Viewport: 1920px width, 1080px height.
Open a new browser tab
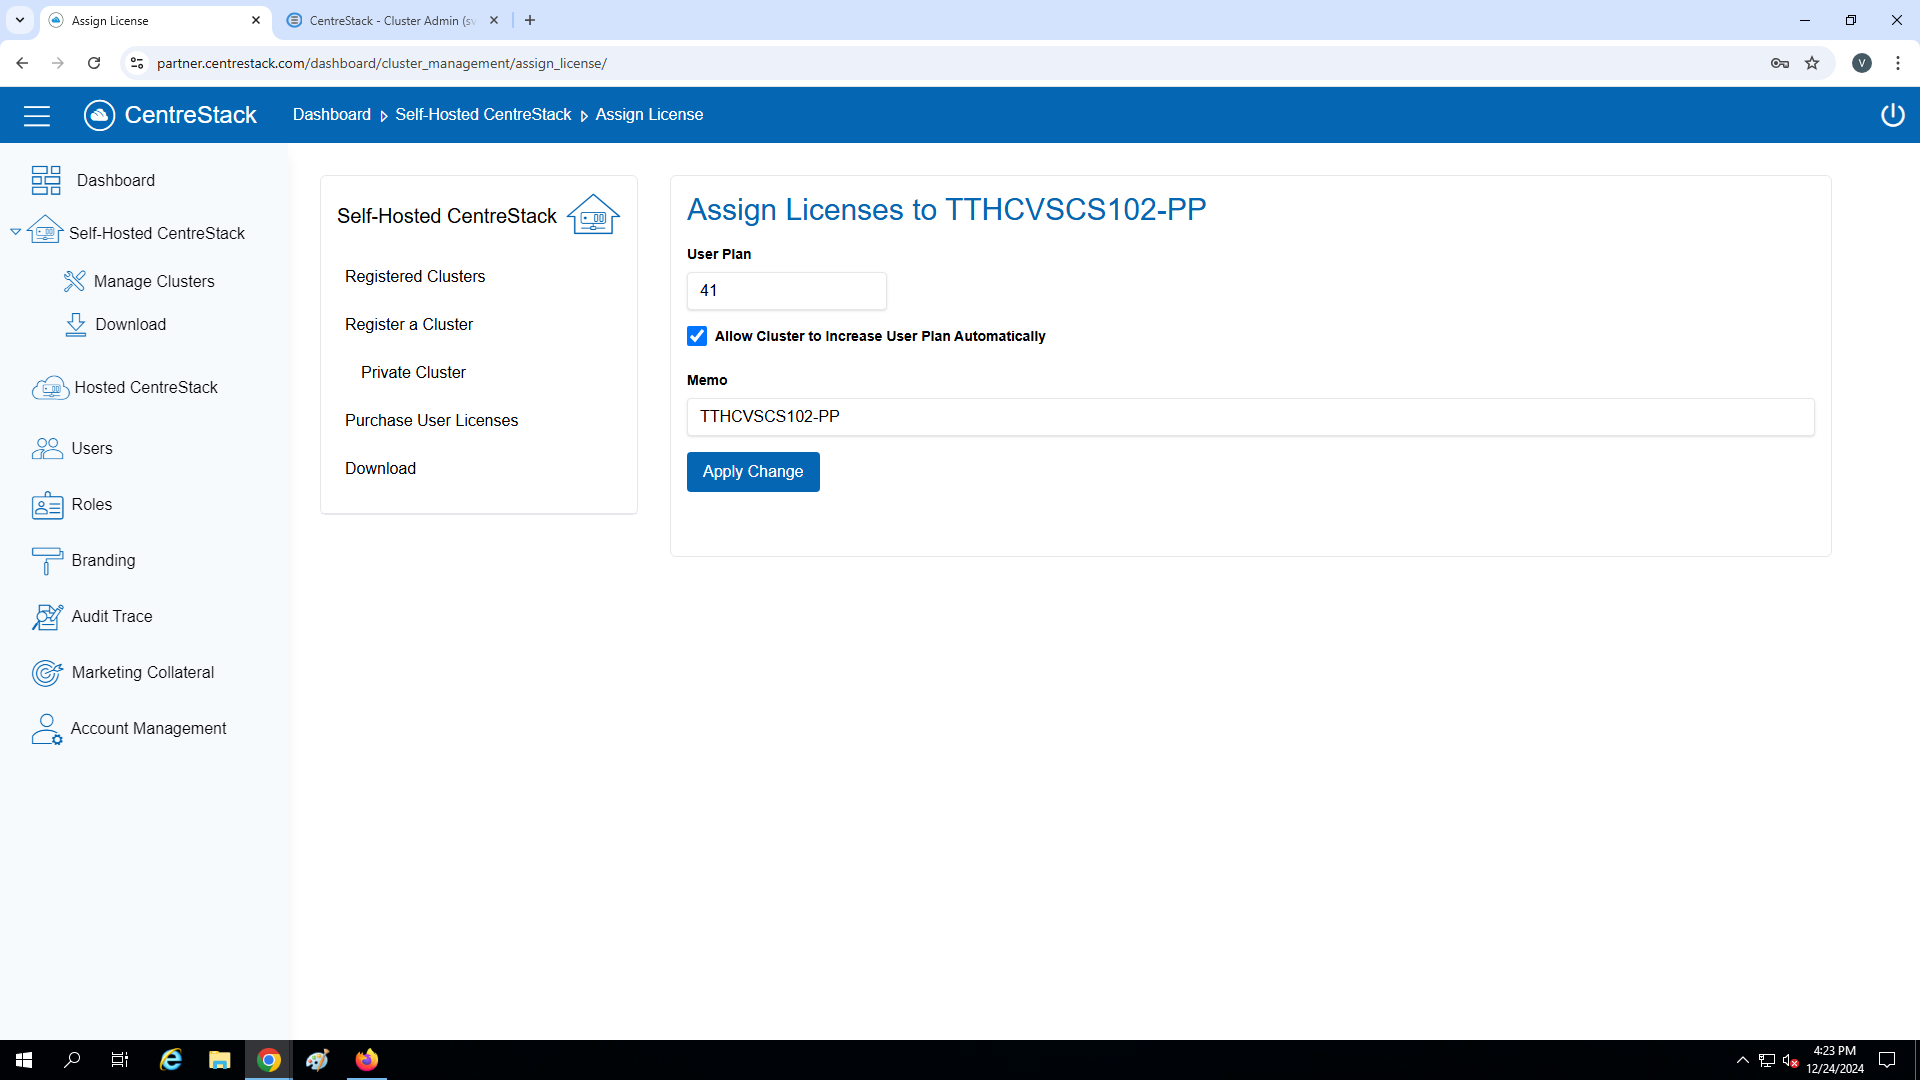(x=530, y=20)
